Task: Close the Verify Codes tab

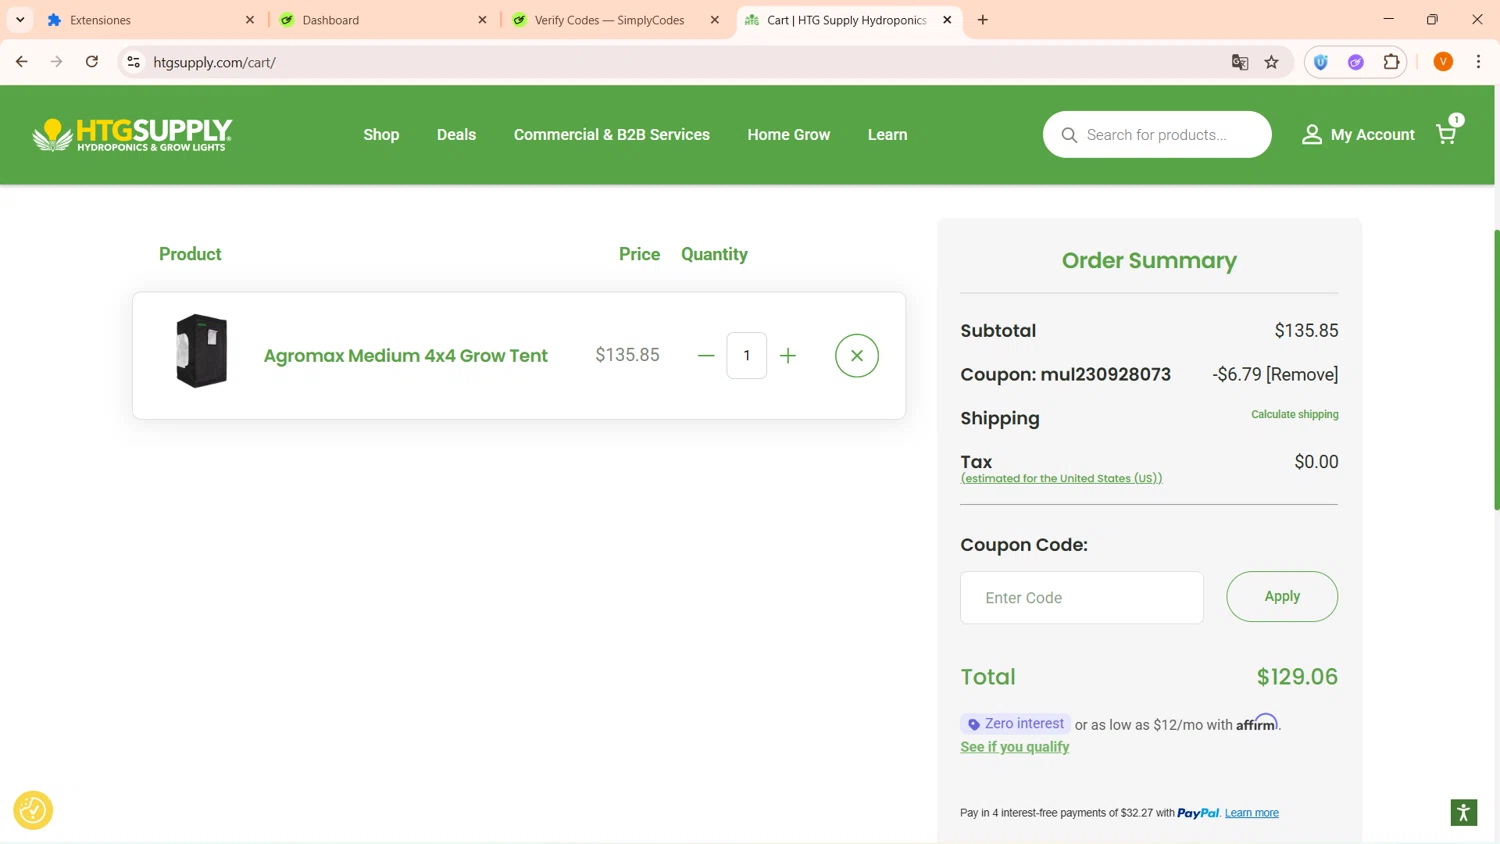Action: point(715,20)
